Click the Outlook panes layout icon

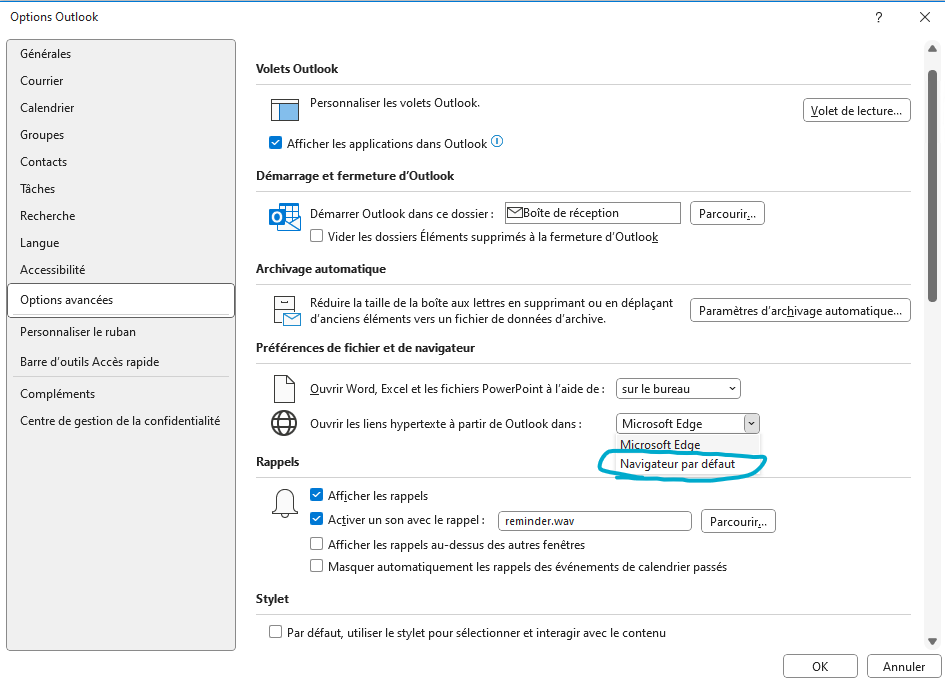pyautogui.click(x=285, y=110)
